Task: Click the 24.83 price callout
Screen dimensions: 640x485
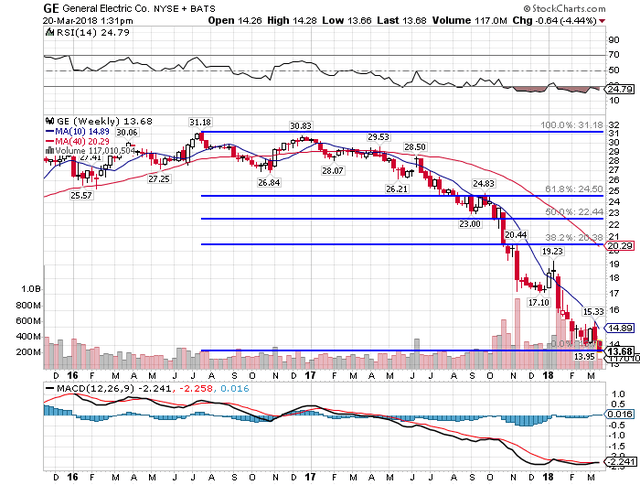Action: (484, 184)
